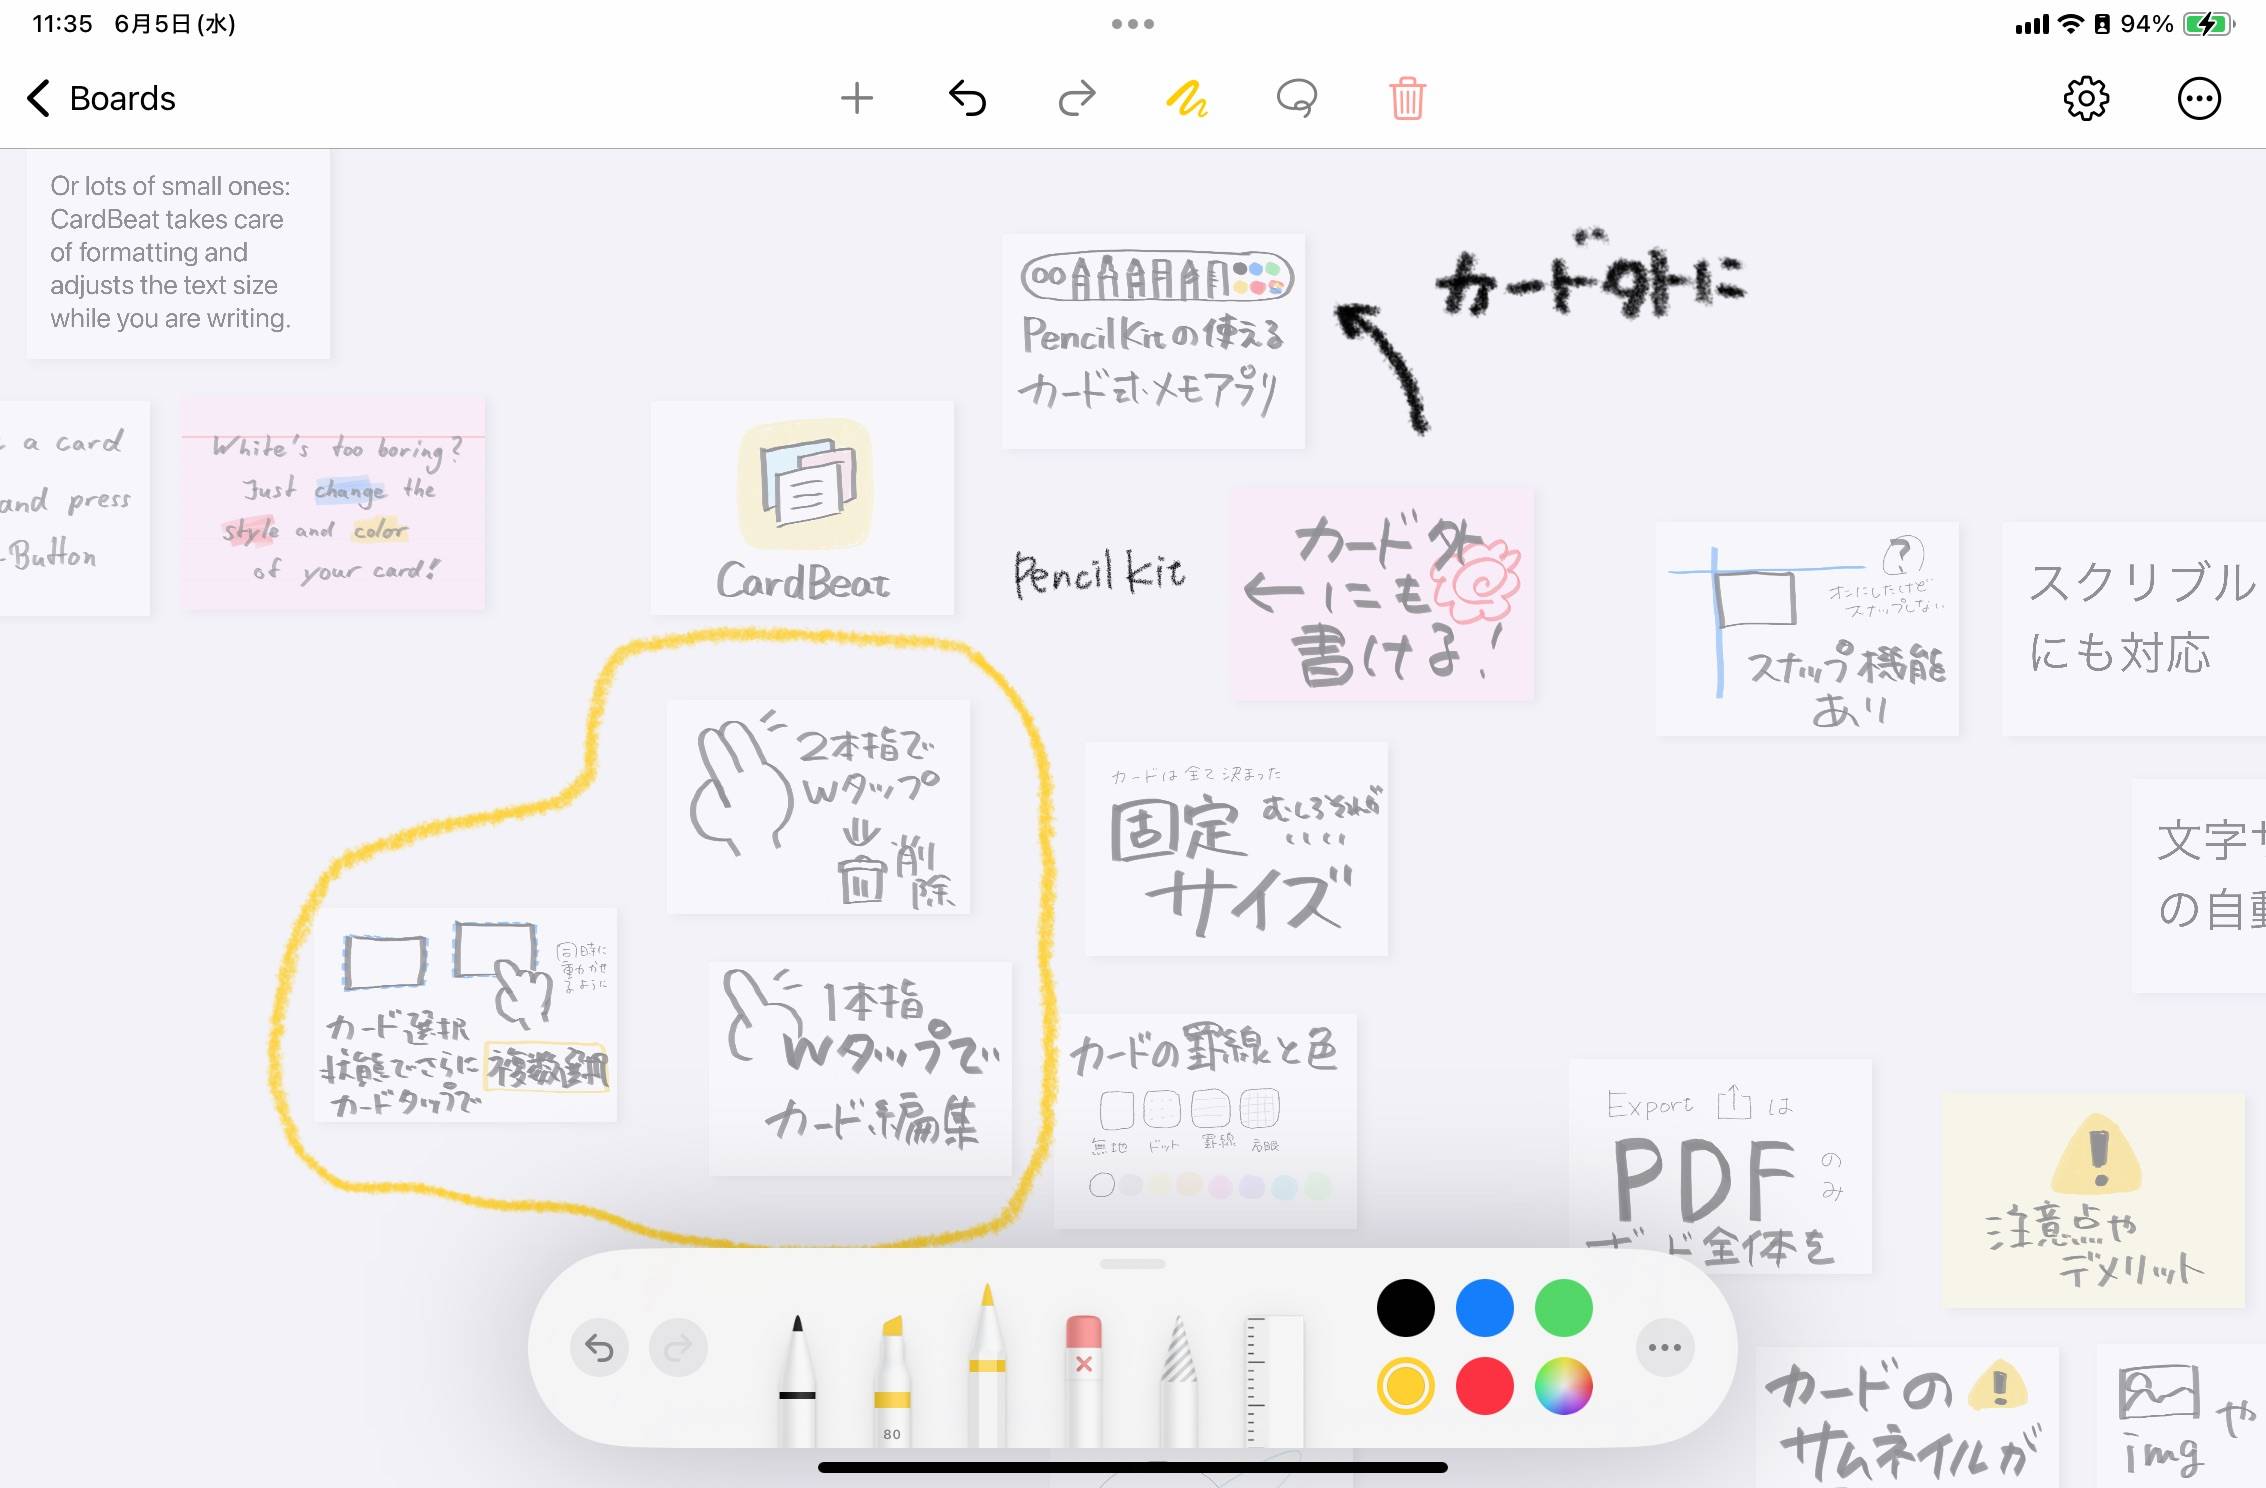Image resolution: width=2266 pixels, height=1488 pixels.
Task: Select the yellow warning 注意点 card
Action: click(x=2094, y=1200)
